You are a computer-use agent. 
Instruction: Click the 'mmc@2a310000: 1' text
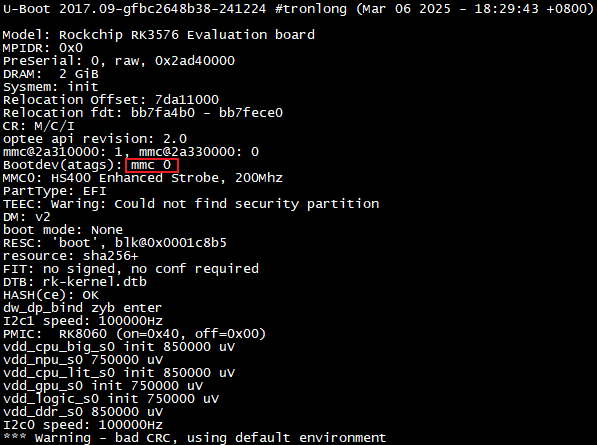tap(62, 152)
